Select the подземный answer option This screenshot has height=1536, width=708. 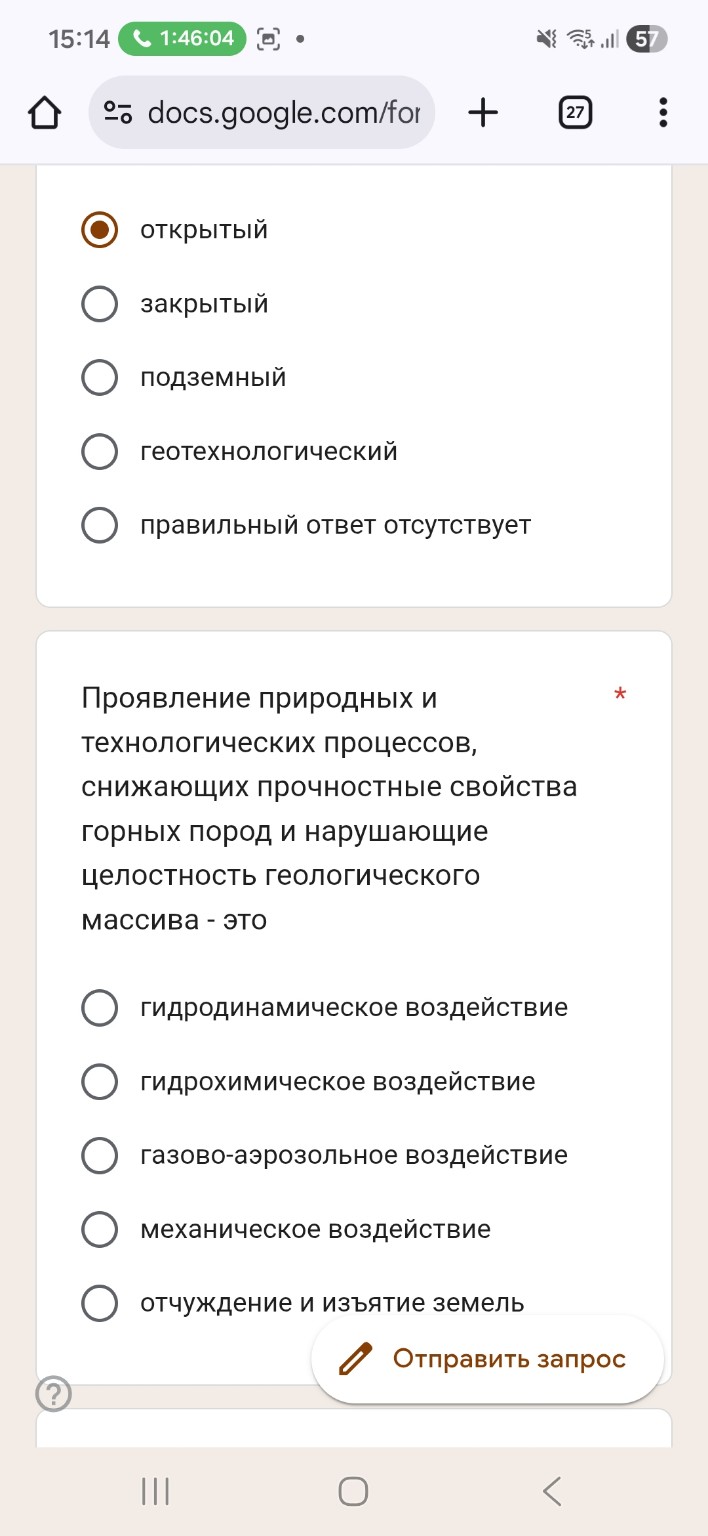99,377
